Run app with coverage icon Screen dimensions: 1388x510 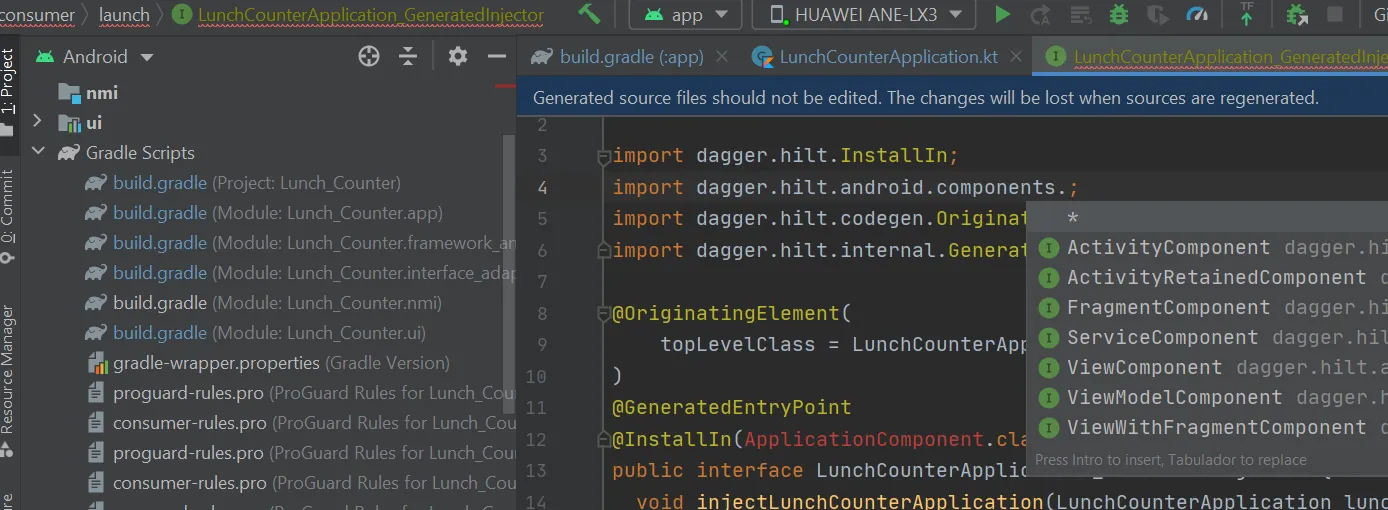click(x=1158, y=15)
